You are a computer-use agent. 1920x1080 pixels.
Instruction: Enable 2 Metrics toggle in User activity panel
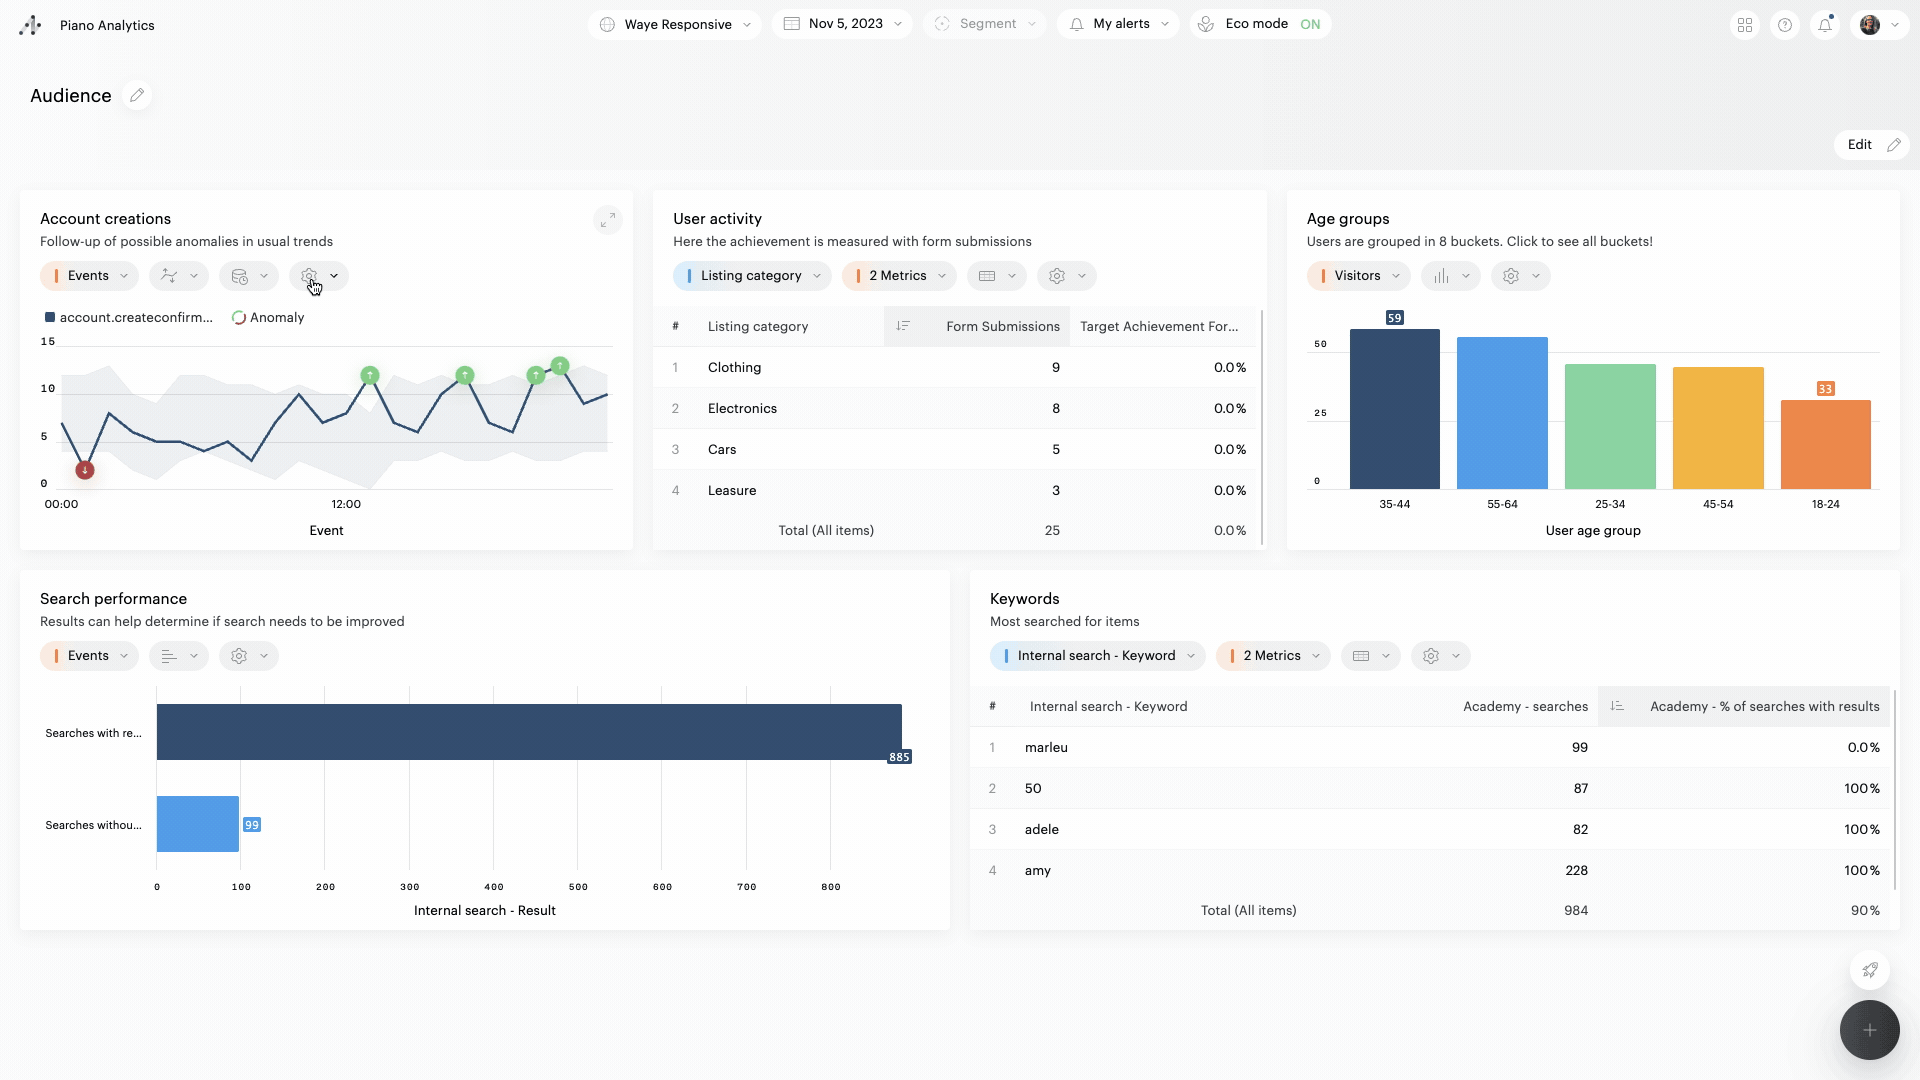[897, 276]
